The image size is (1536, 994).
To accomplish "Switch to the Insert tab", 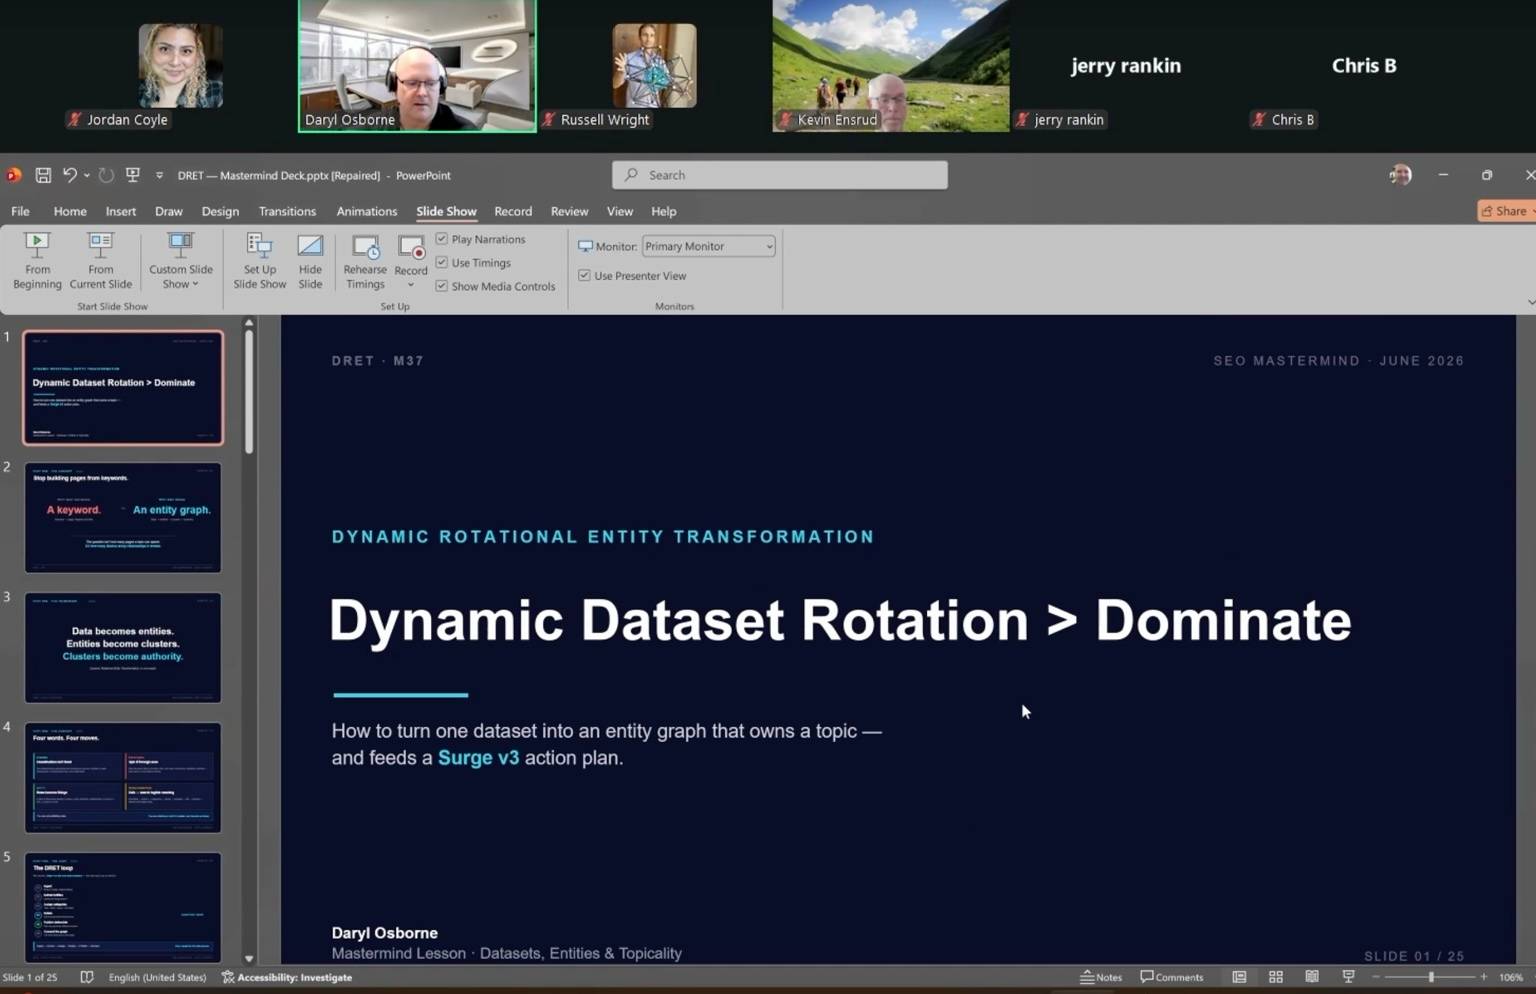I will click(x=121, y=211).
